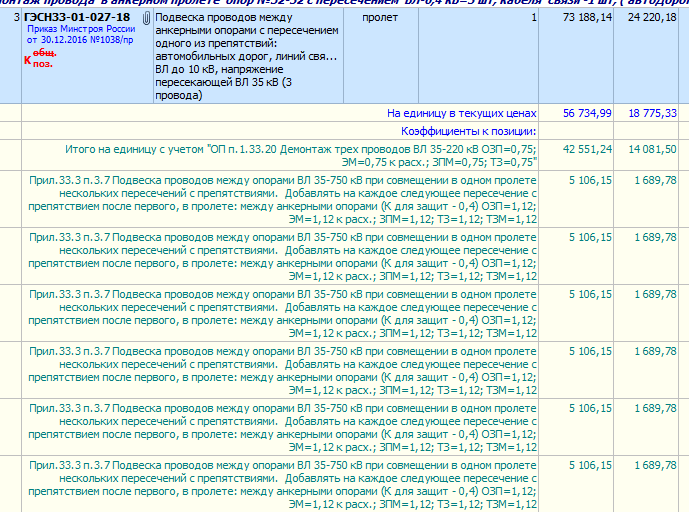Select the current-price value 18 775,33
Viewport: 689px width, 512px height.
click(x=653, y=113)
